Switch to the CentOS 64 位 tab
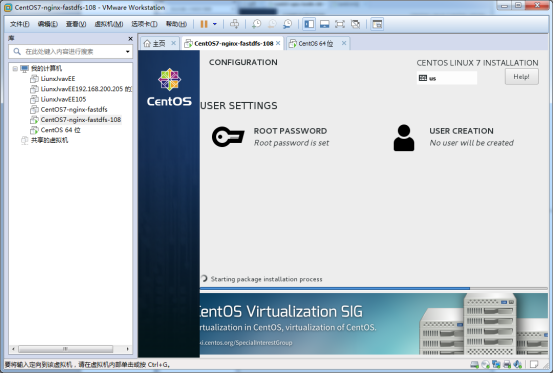The height and width of the screenshot is (373, 553). [316, 43]
